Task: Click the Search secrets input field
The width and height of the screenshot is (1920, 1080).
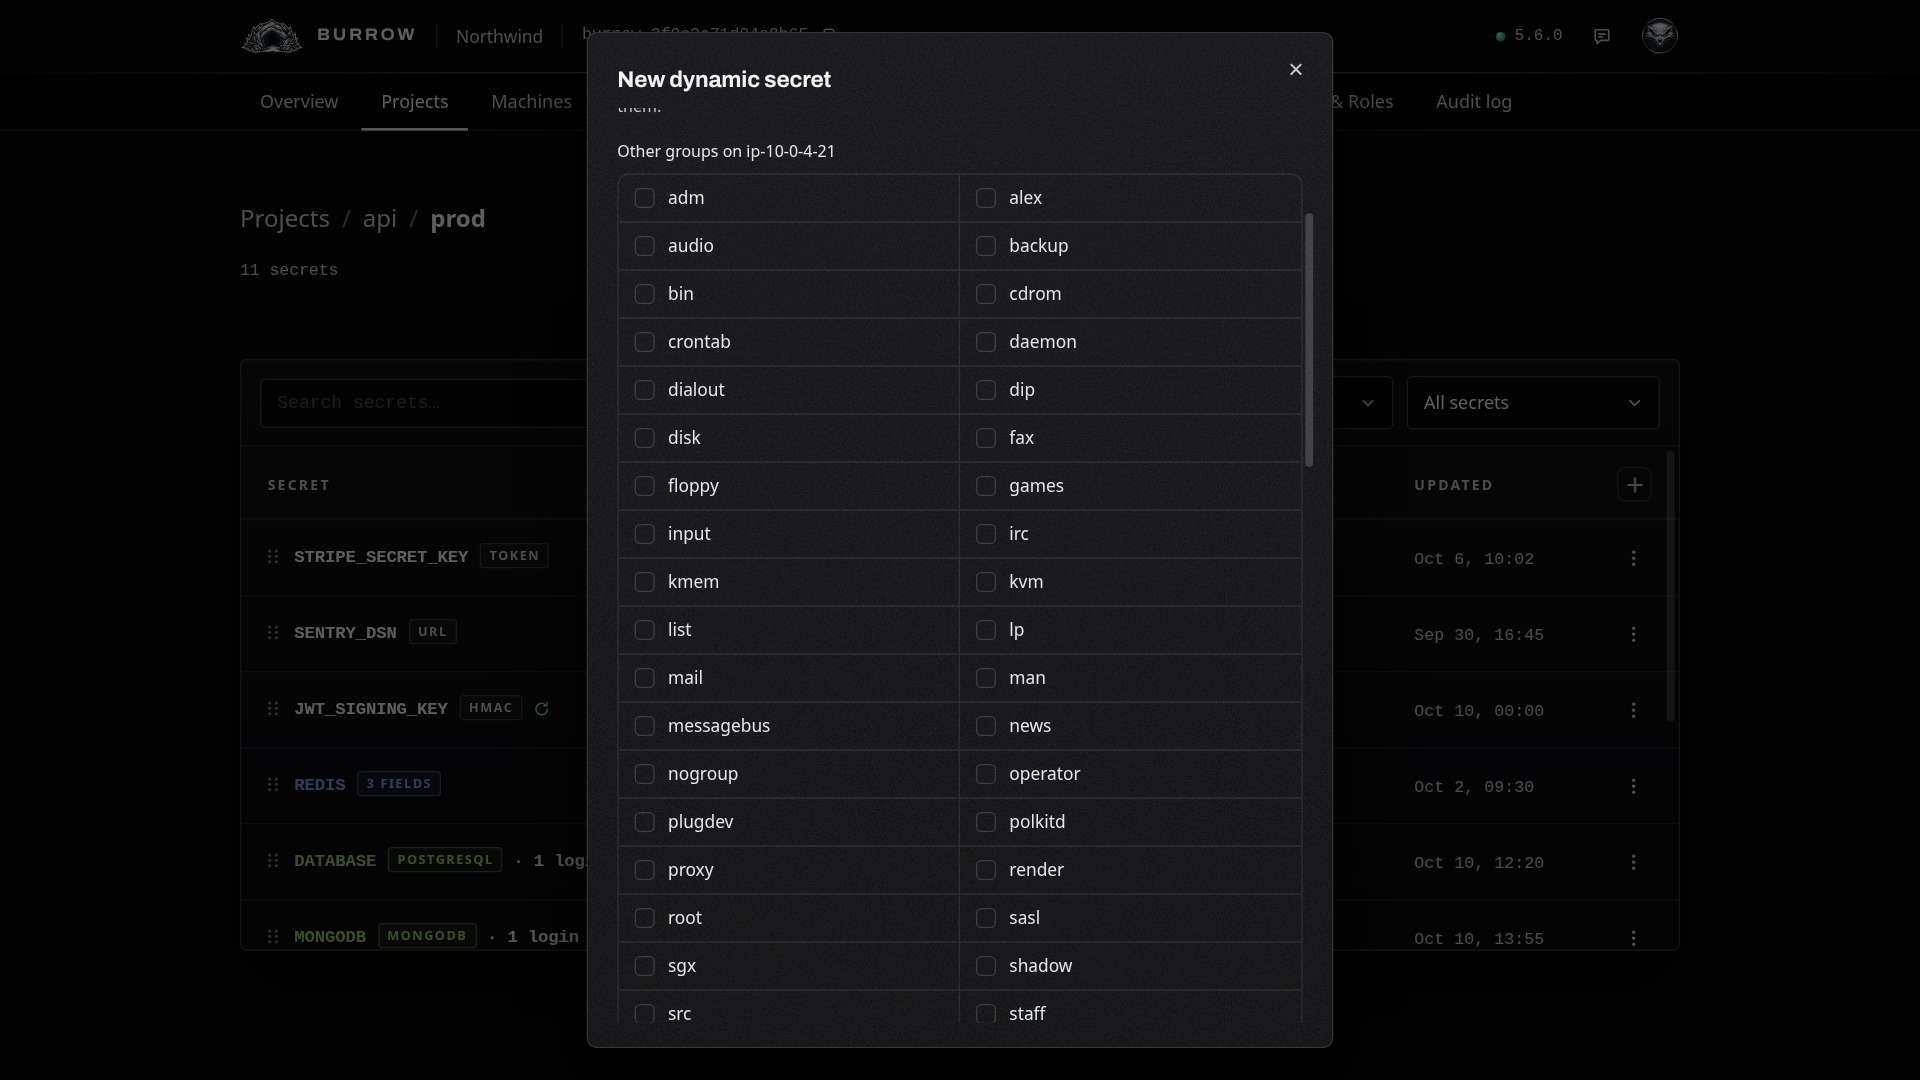Action: click(x=424, y=403)
